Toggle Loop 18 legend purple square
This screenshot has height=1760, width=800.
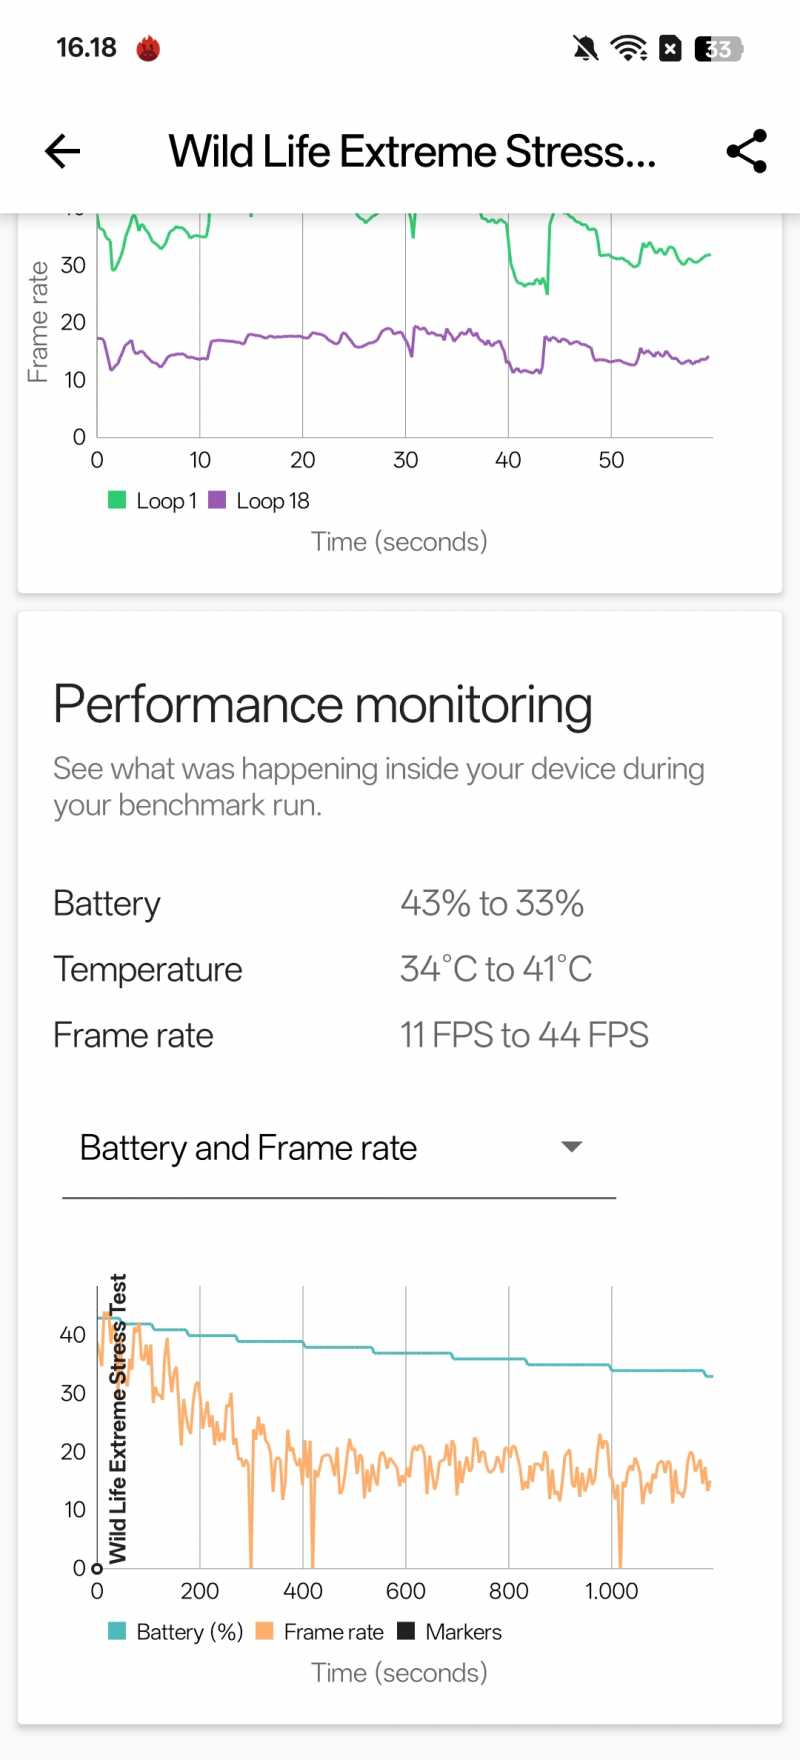click(x=217, y=500)
